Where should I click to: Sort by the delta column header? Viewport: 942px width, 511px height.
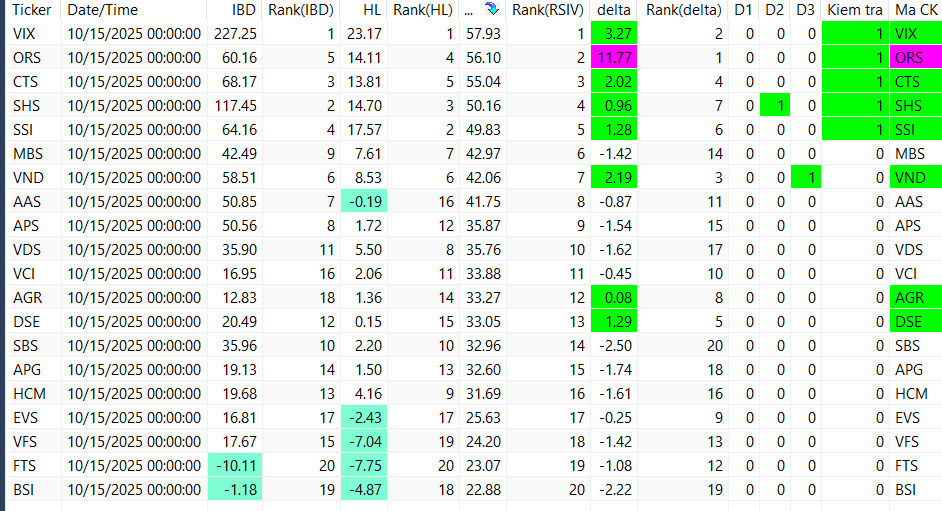613,10
